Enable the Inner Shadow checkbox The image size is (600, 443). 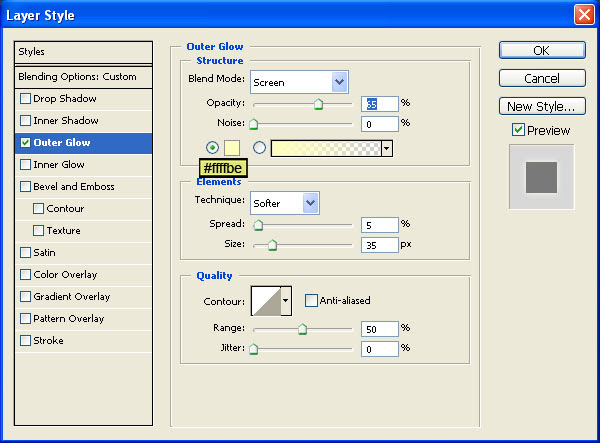point(25,121)
